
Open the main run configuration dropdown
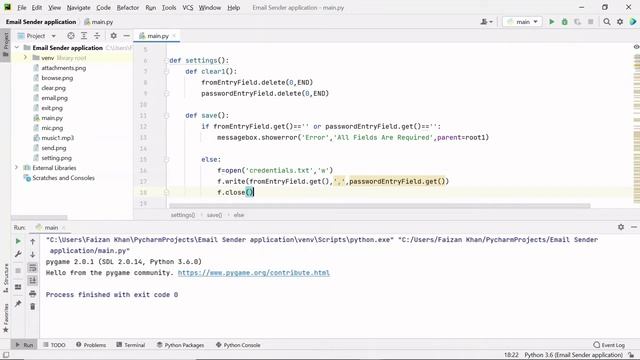click(522, 22)
